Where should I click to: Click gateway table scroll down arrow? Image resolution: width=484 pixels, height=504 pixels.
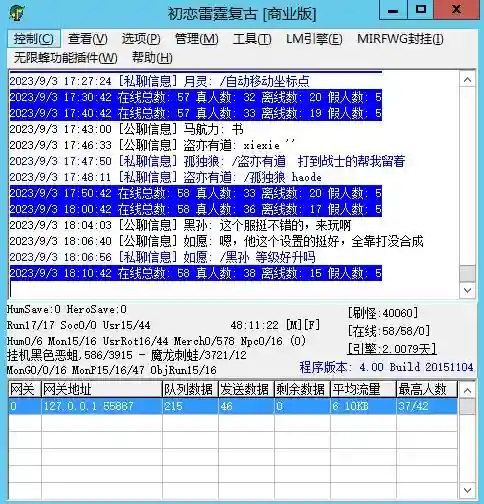point(467,491)
